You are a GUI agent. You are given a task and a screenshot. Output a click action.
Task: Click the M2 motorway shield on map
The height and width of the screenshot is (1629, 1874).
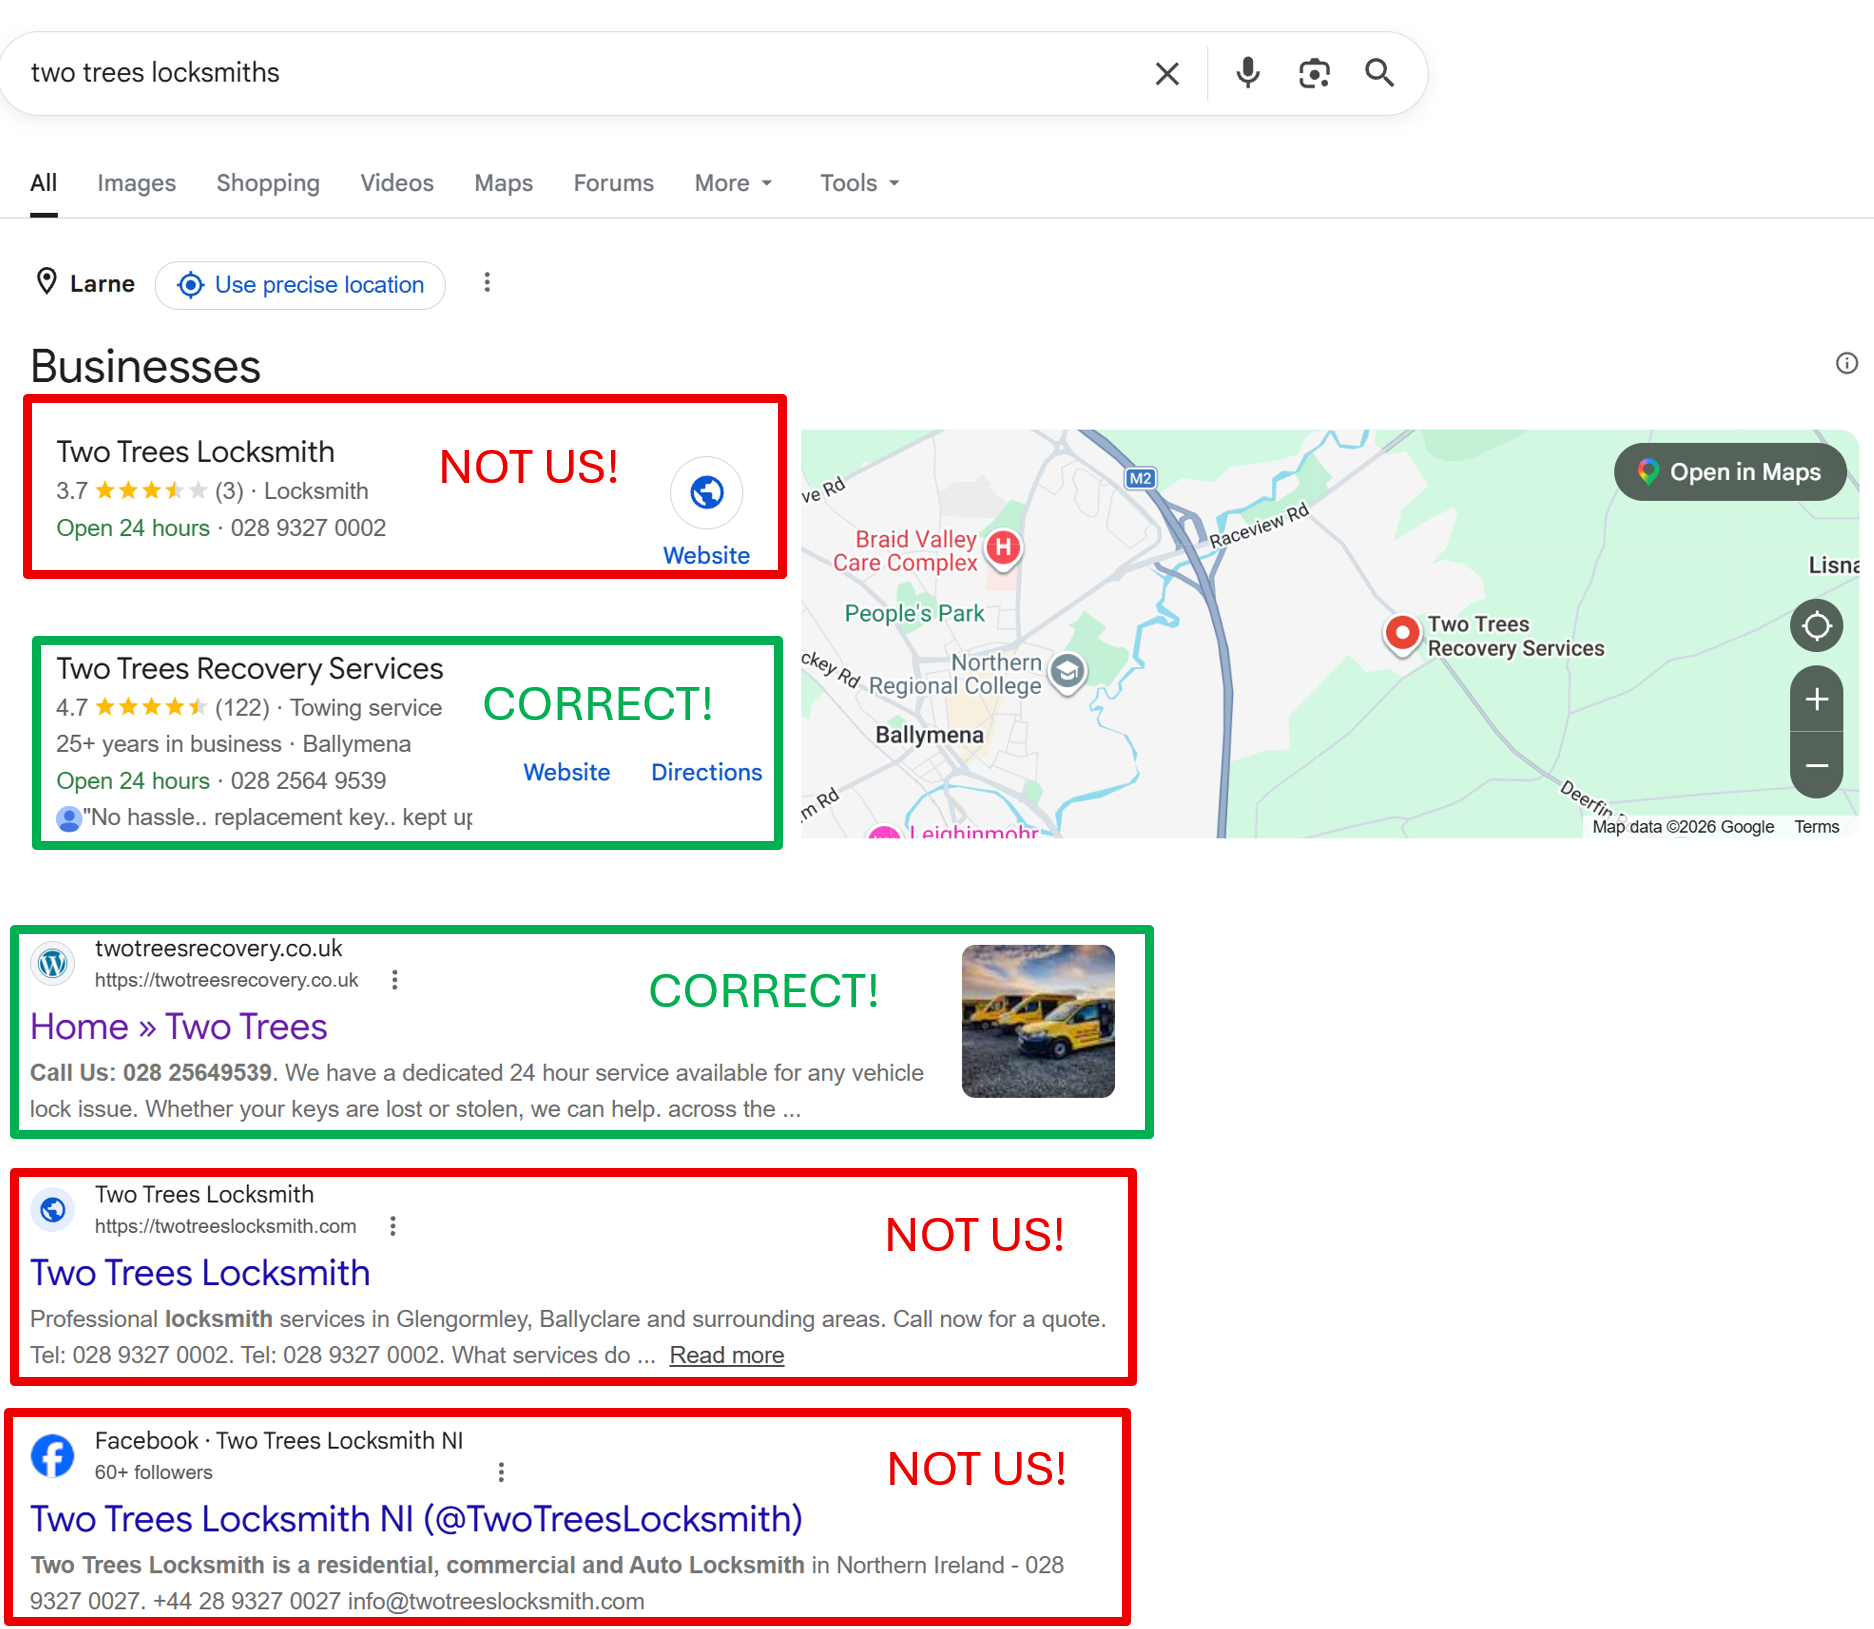click(x=1140, y=478)
